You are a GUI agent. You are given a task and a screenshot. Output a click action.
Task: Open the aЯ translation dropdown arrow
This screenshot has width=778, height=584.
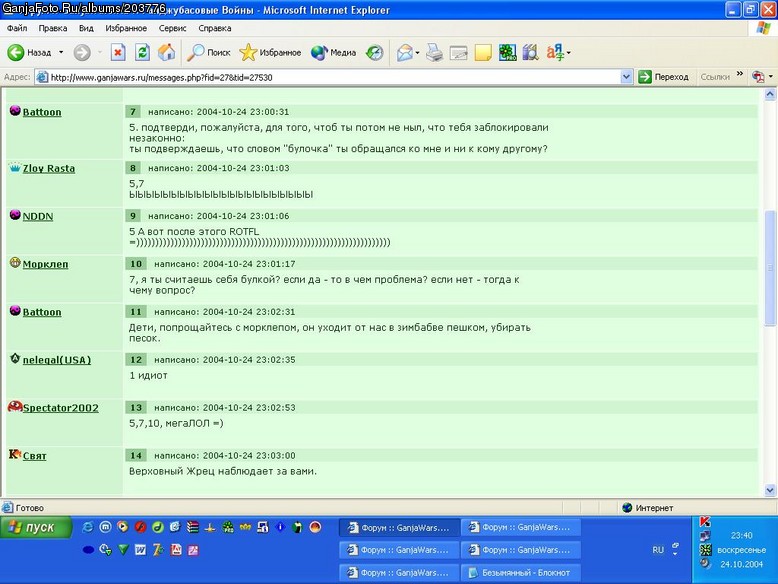pyautogui.click(x=569, y=52)
